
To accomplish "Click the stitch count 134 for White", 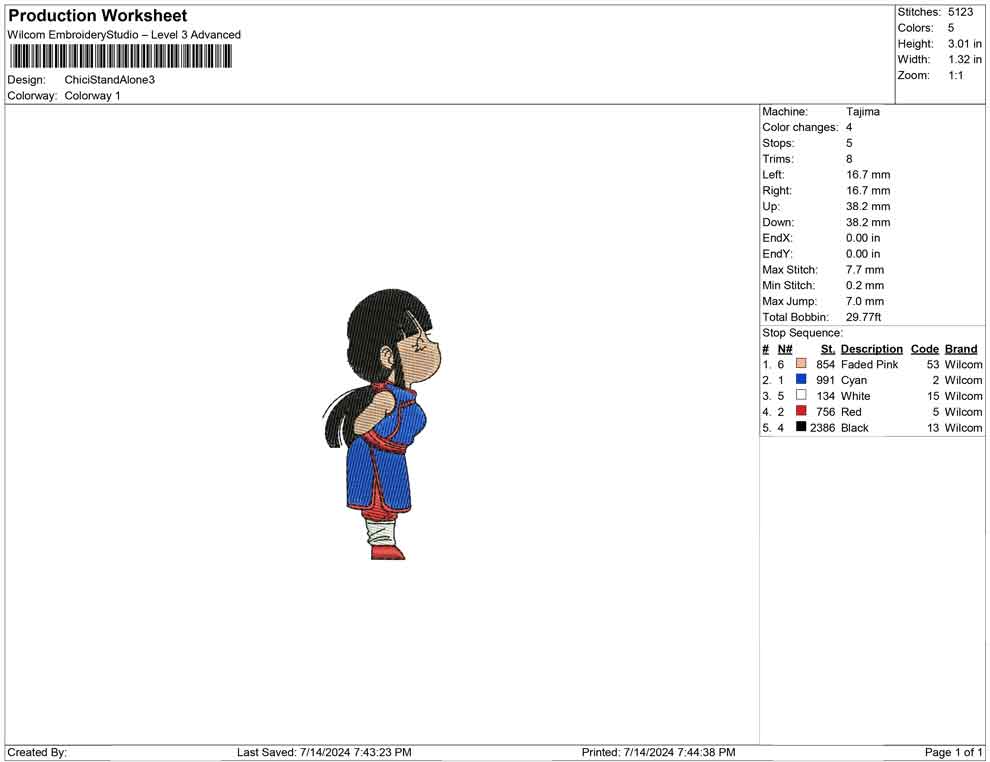I will [825, 396].
